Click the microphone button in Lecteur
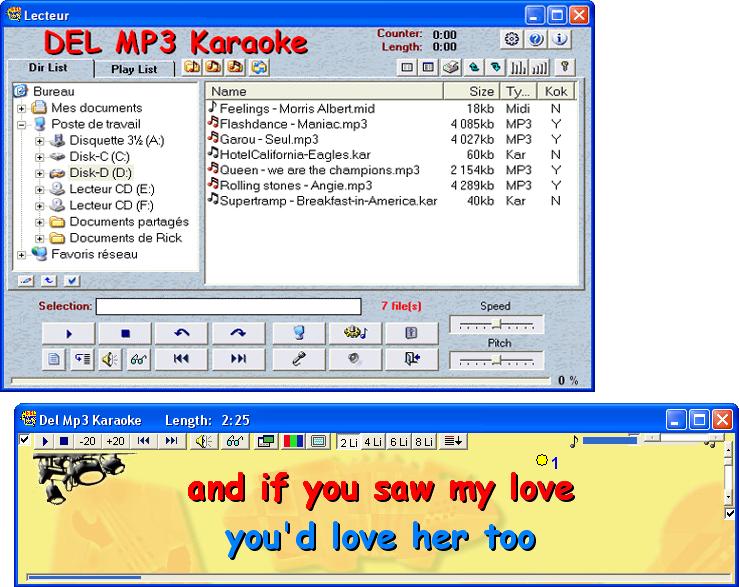Screen dimensions: 739x587 [298, 359]
